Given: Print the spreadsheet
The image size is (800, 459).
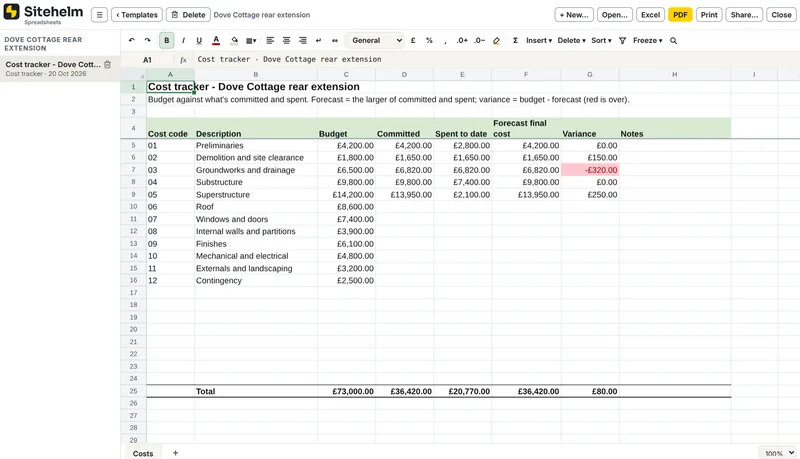Looking at the screenshot, I should point(709,15).
